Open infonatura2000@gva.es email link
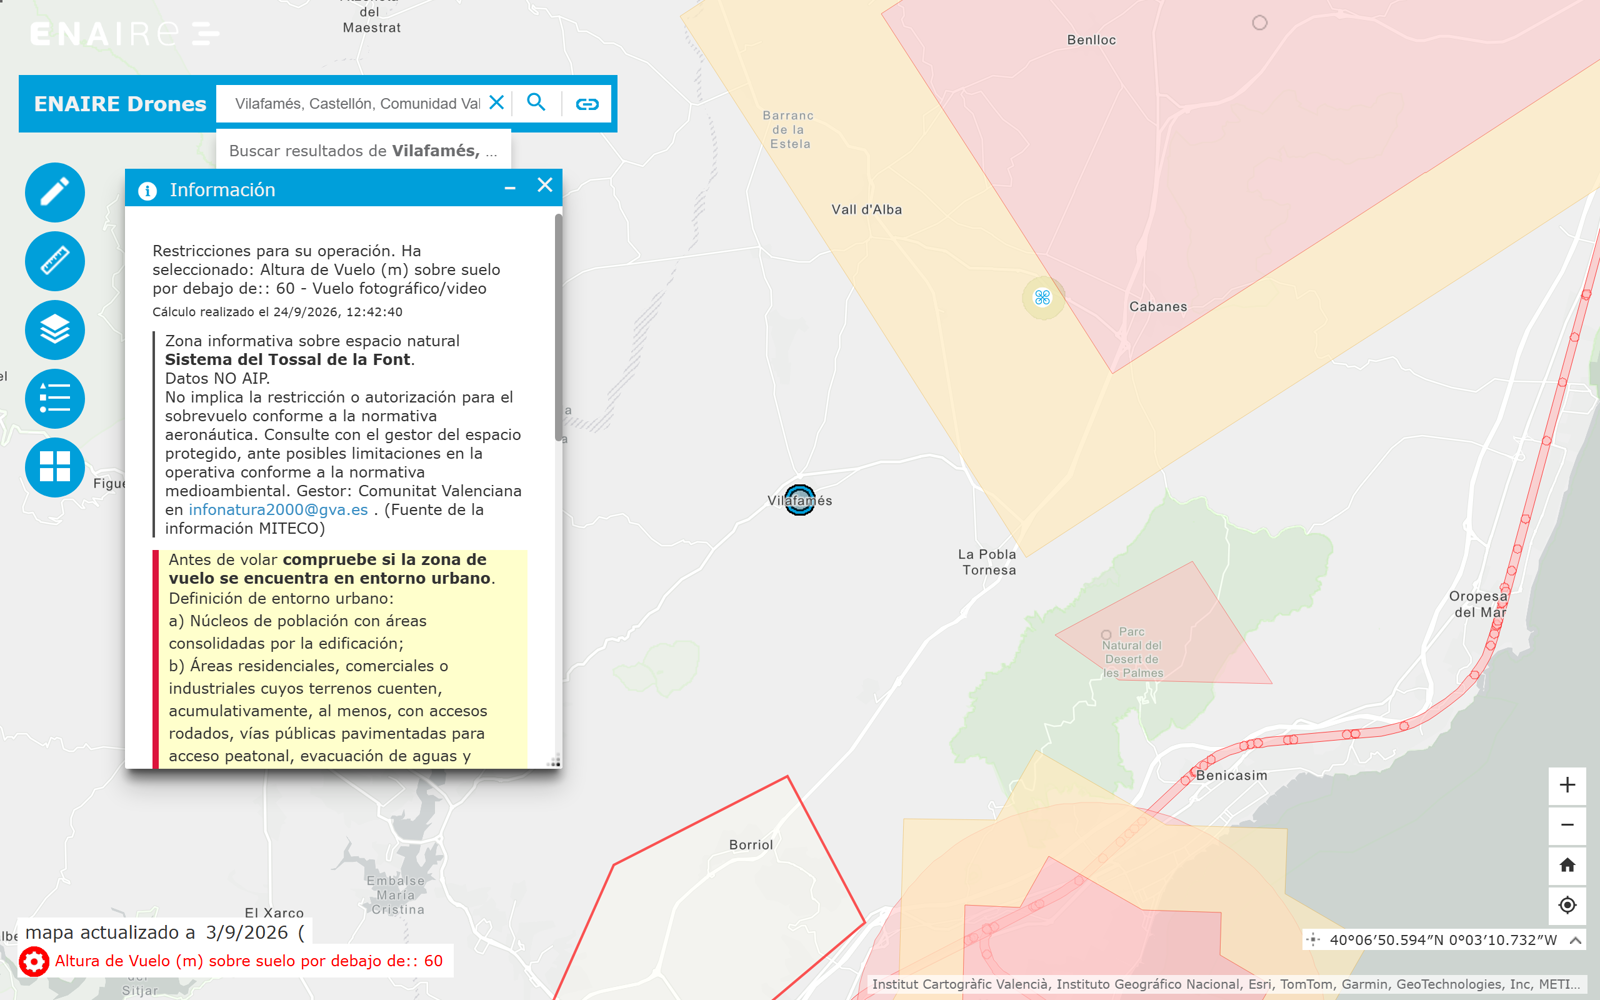Image resolution: width=1600 pixels, height=1000 pixels. (x=278, y=510)
